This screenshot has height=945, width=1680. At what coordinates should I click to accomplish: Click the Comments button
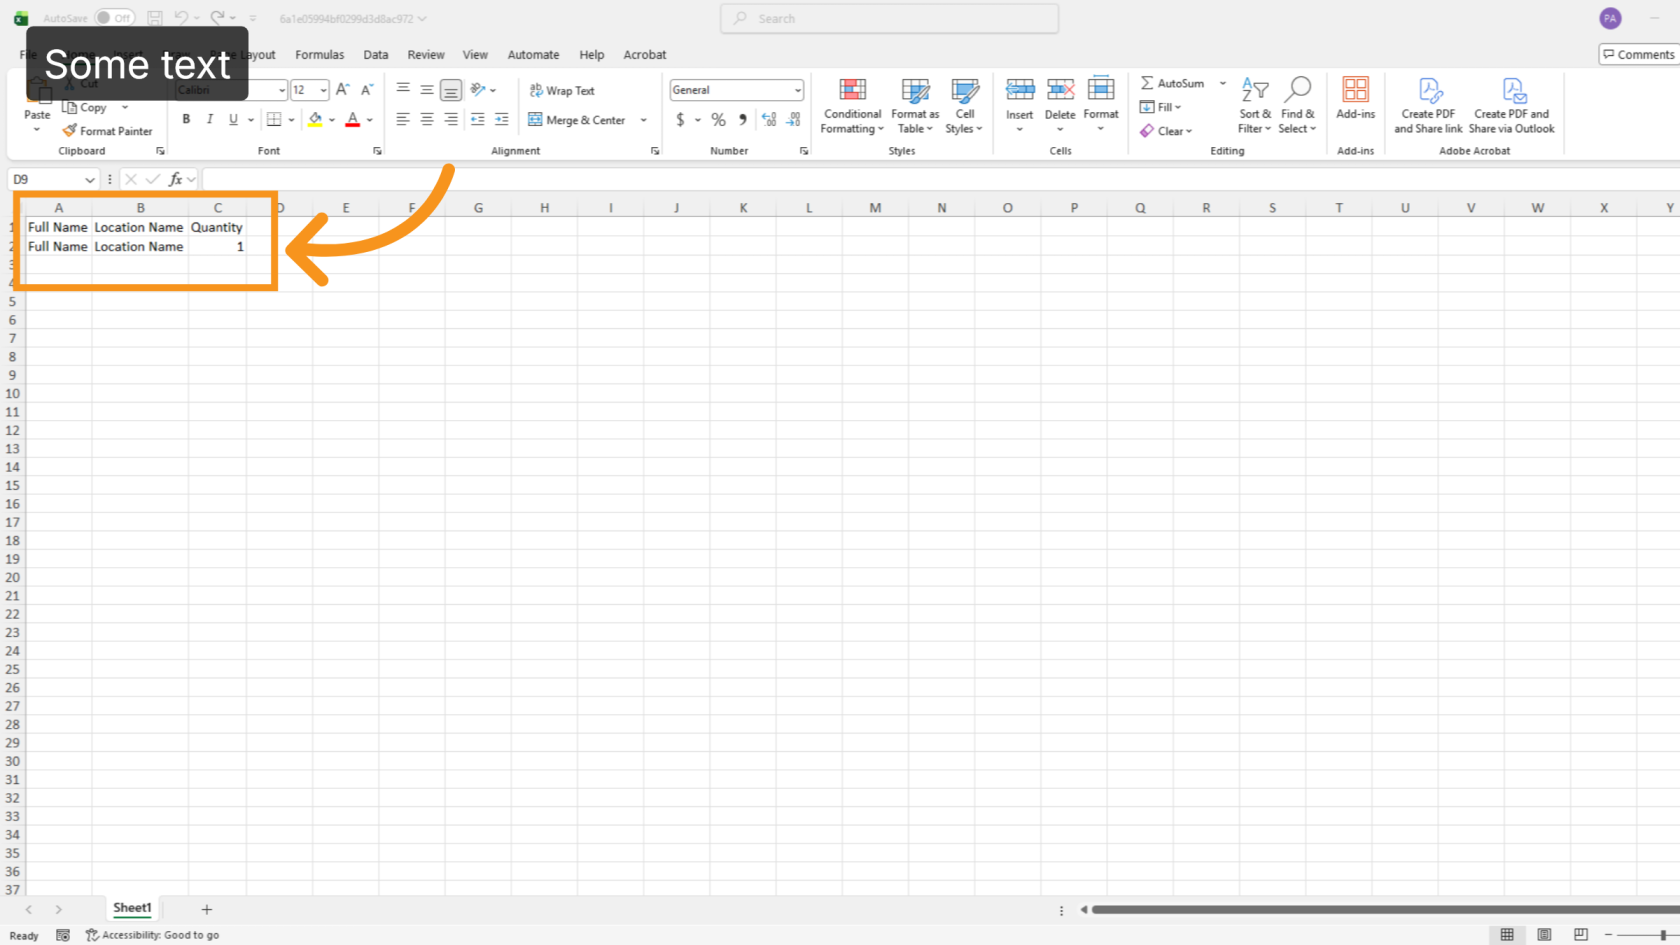pos(1638,54)
